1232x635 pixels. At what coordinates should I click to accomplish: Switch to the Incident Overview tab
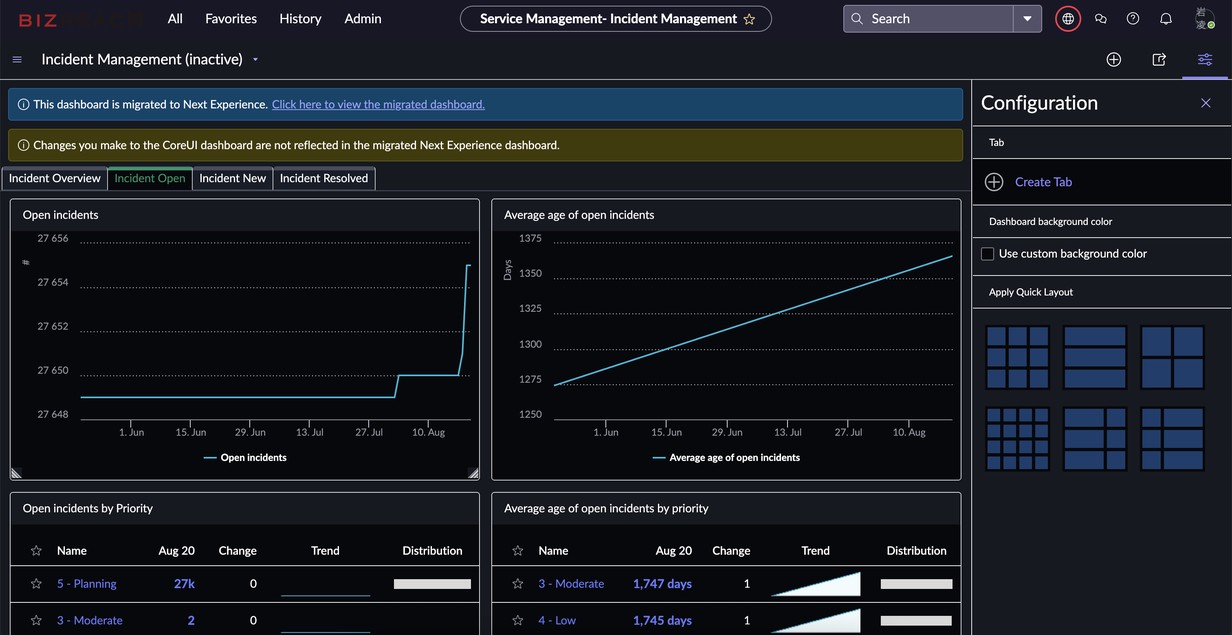55,178
